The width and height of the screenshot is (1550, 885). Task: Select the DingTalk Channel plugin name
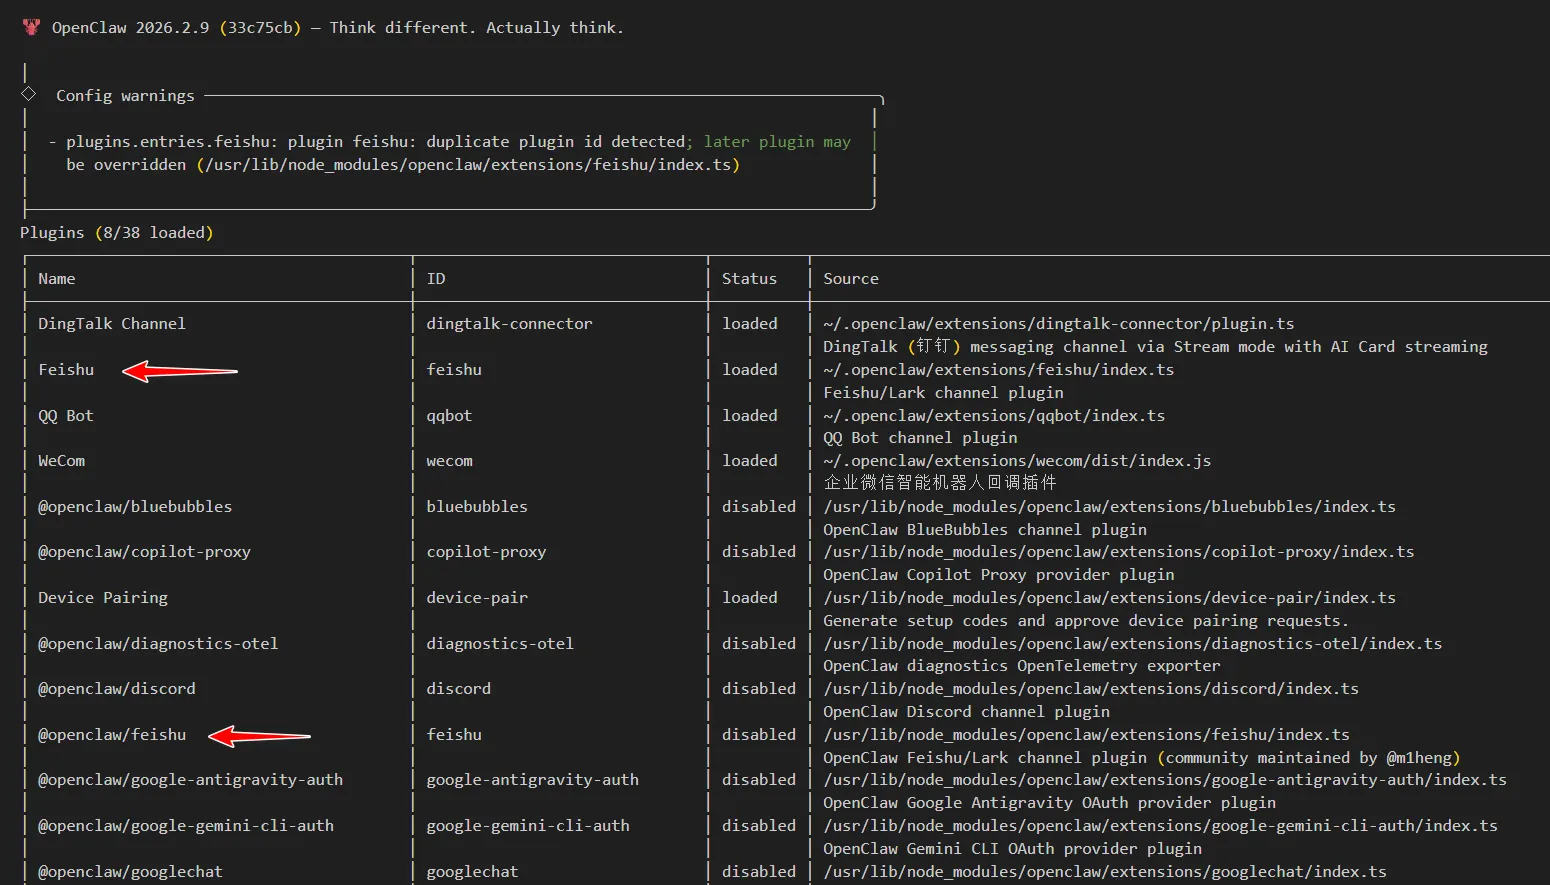(x=112, y=324)
